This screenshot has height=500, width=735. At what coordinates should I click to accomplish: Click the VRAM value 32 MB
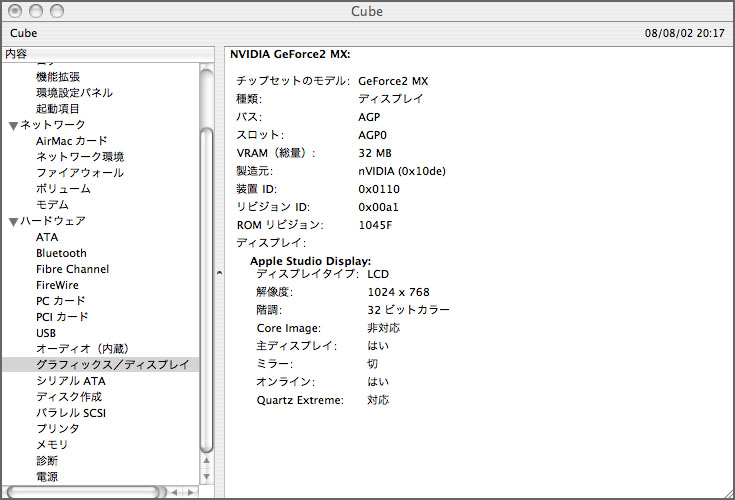point(375,153)
